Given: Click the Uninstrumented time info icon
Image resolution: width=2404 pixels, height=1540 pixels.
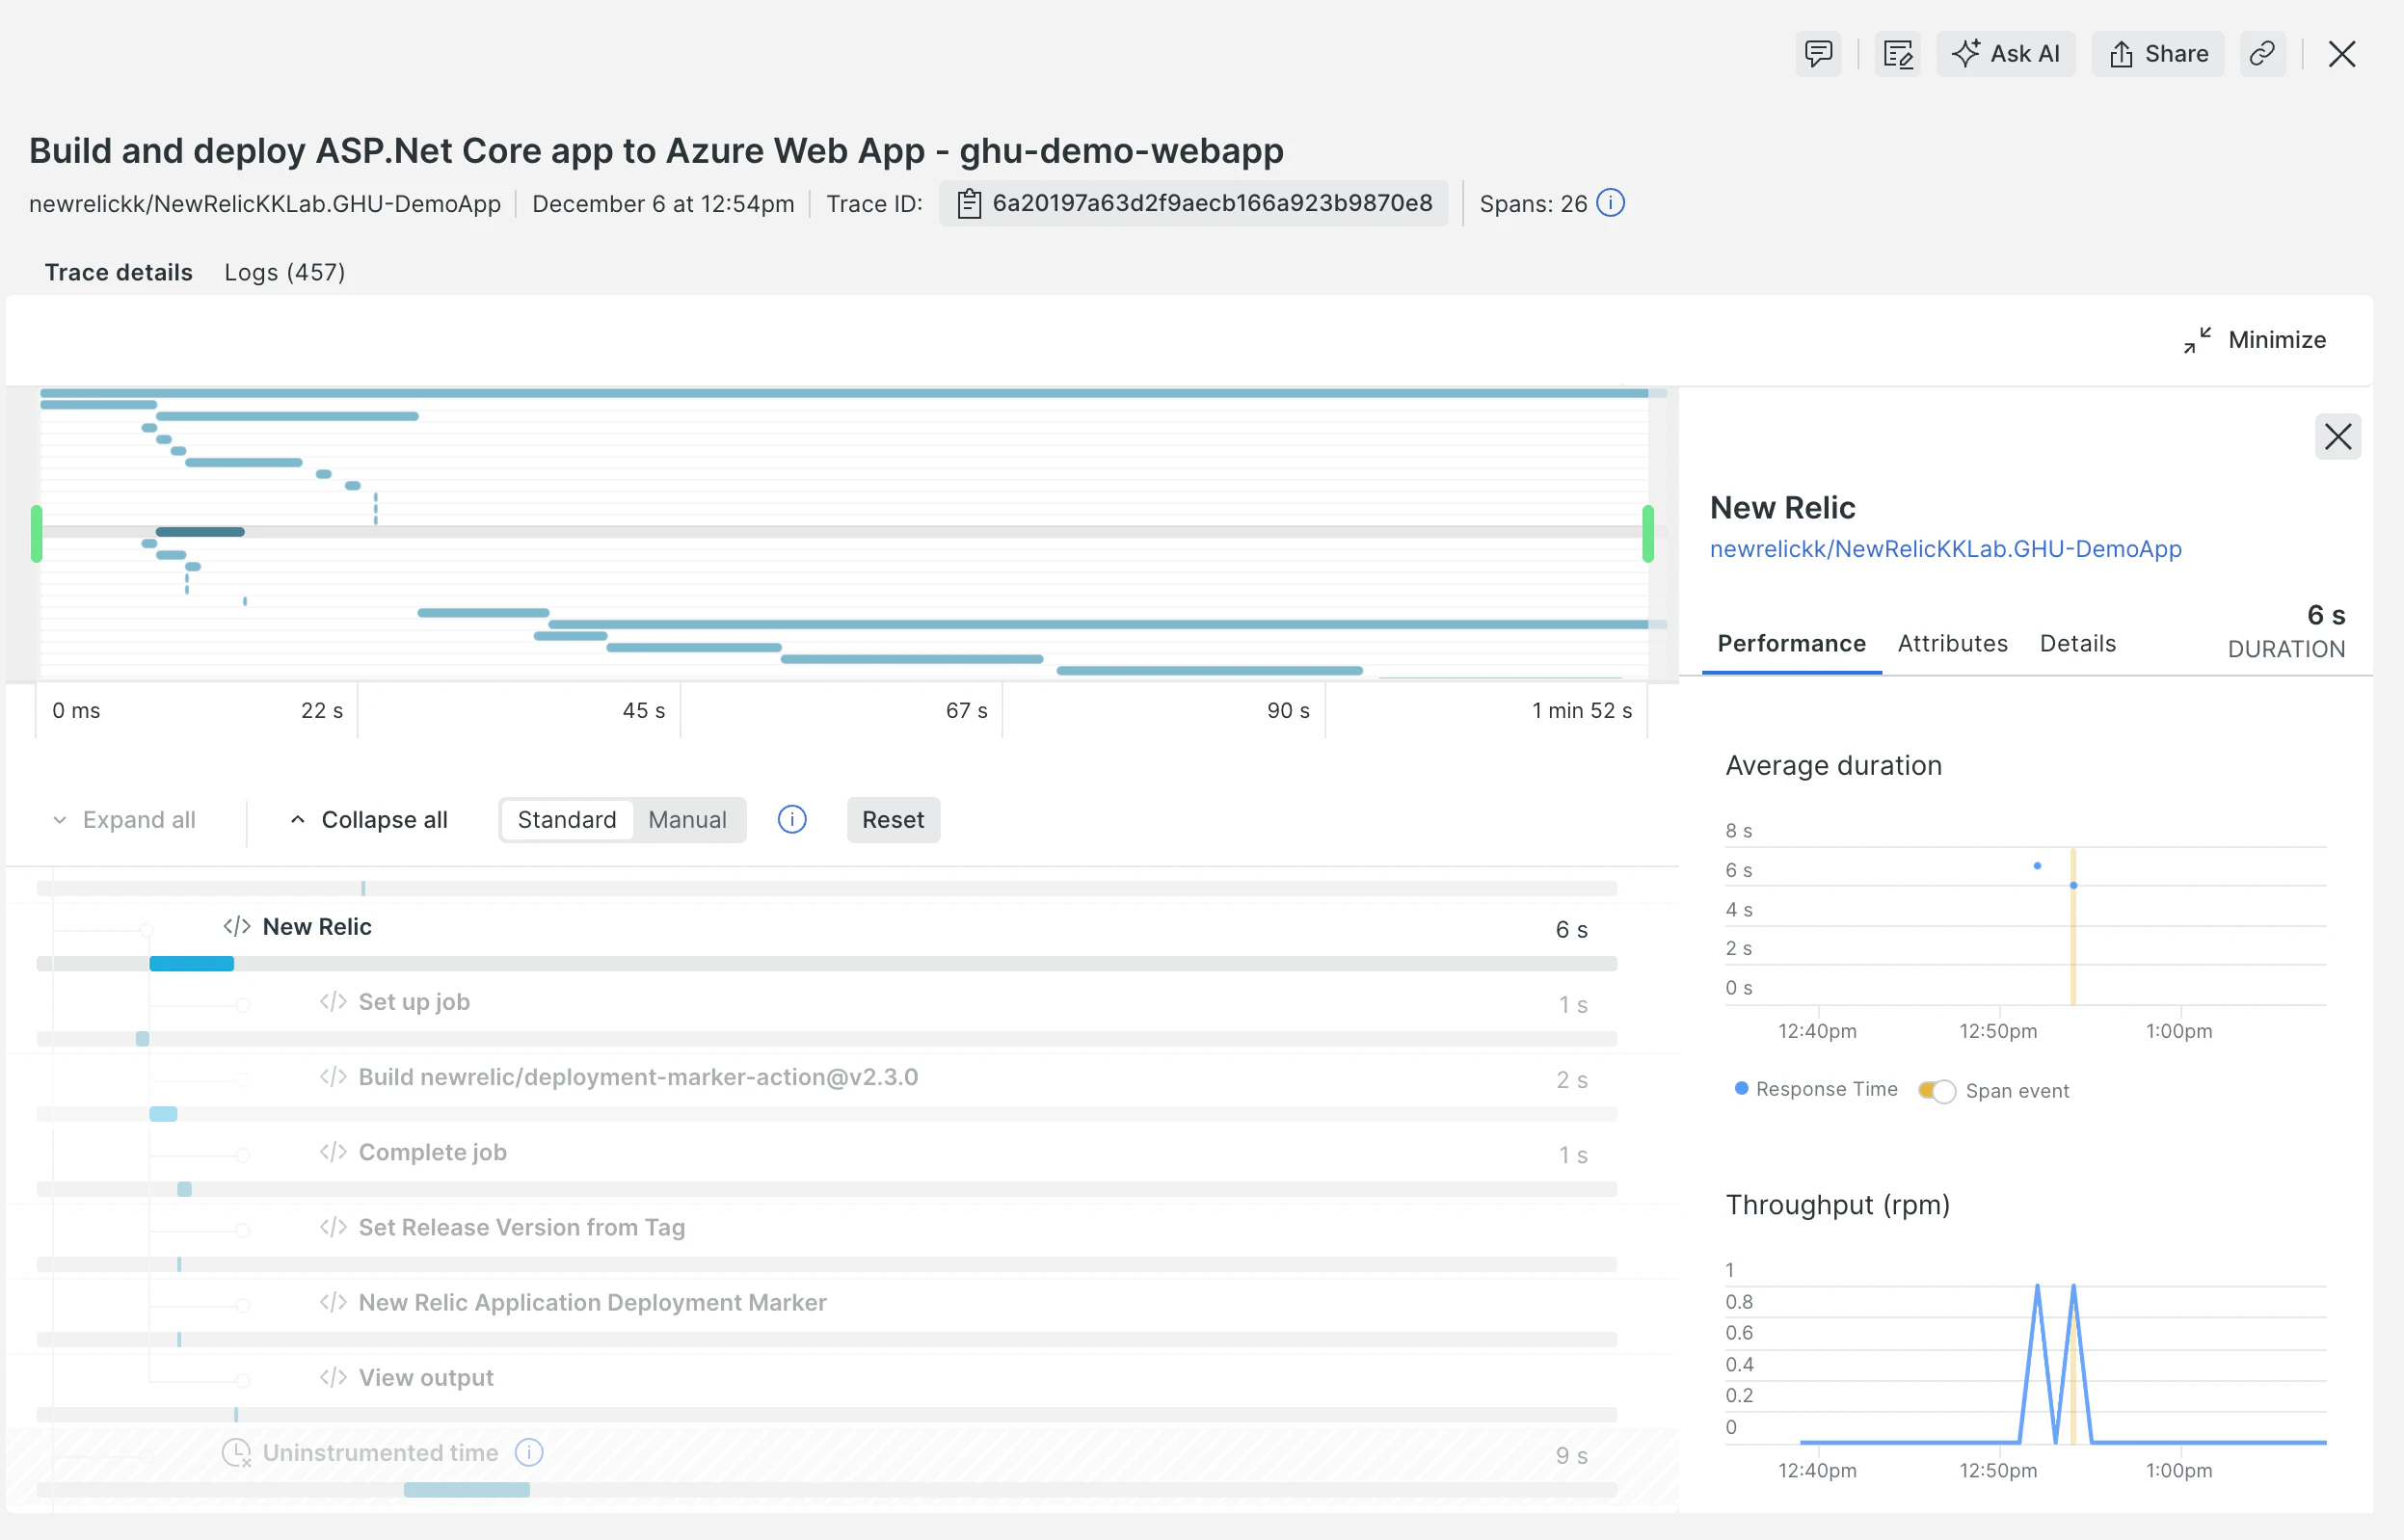Looking at the screenshot, I should coord(529,1453).
